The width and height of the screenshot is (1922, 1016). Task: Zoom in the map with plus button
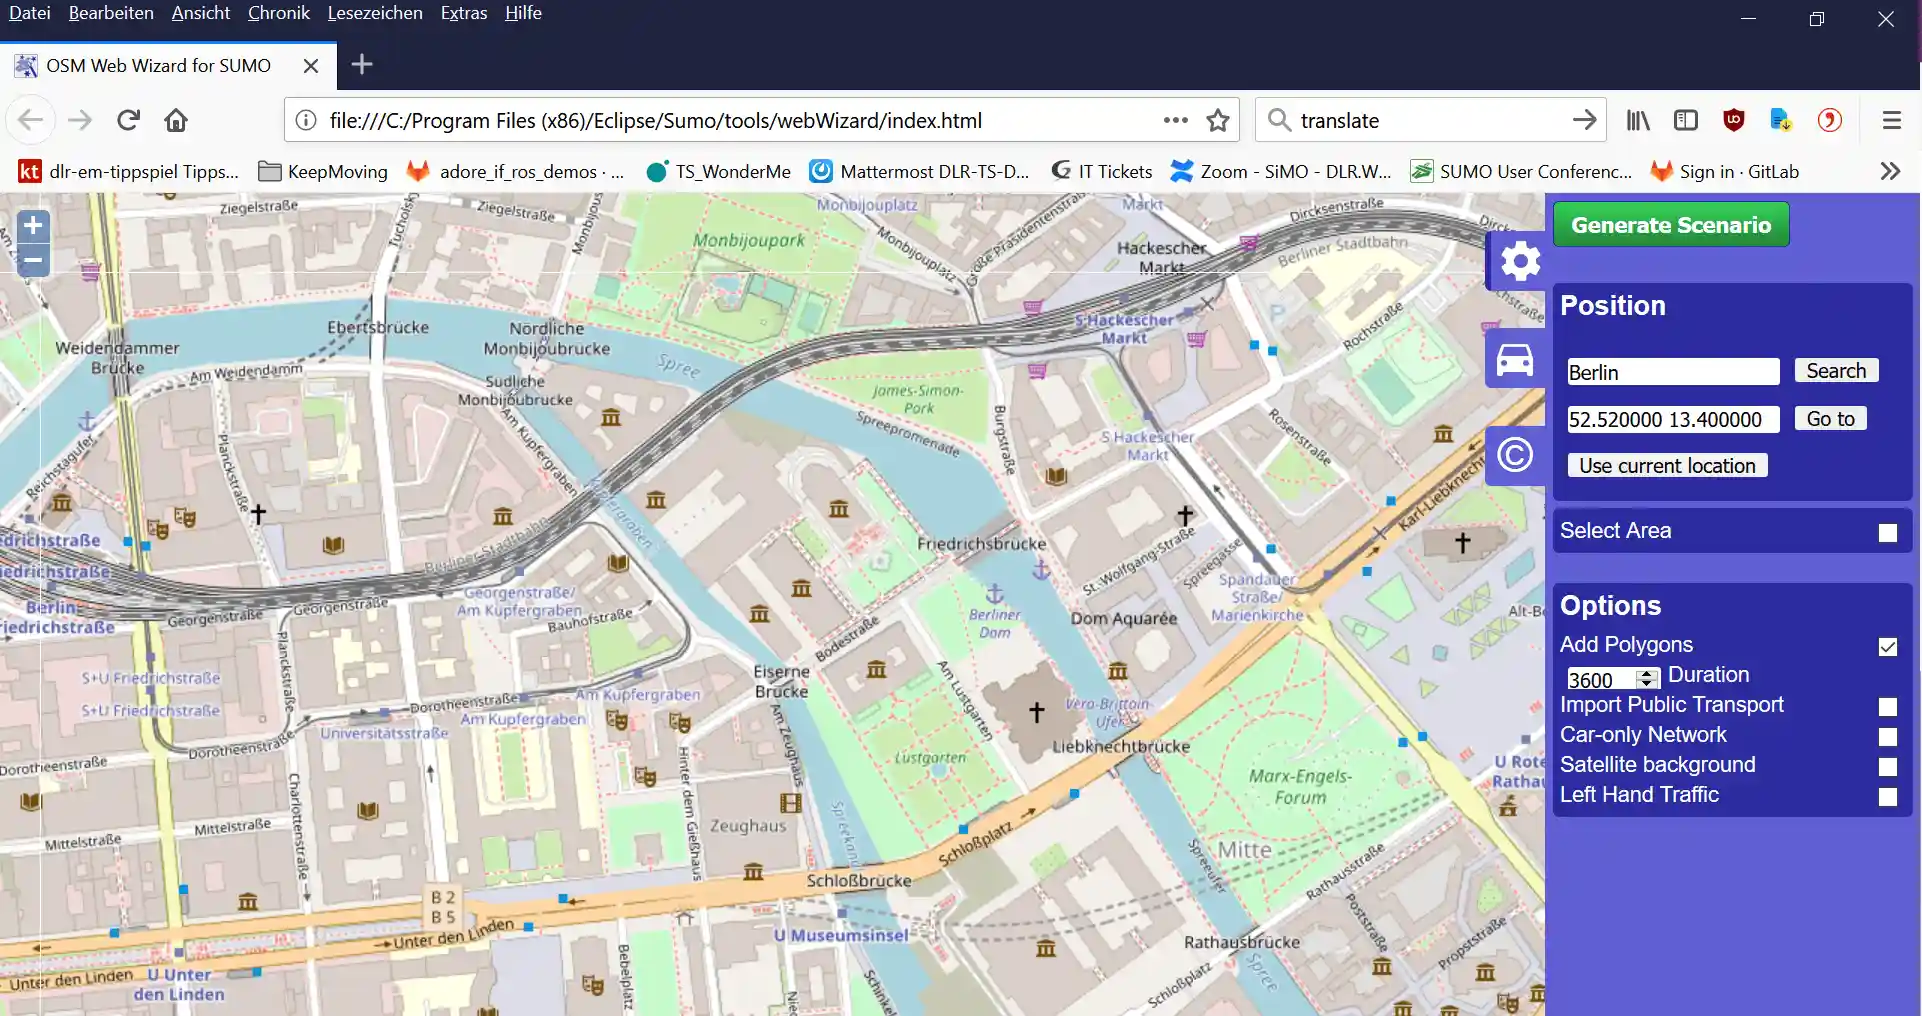(x=33, y=226)
